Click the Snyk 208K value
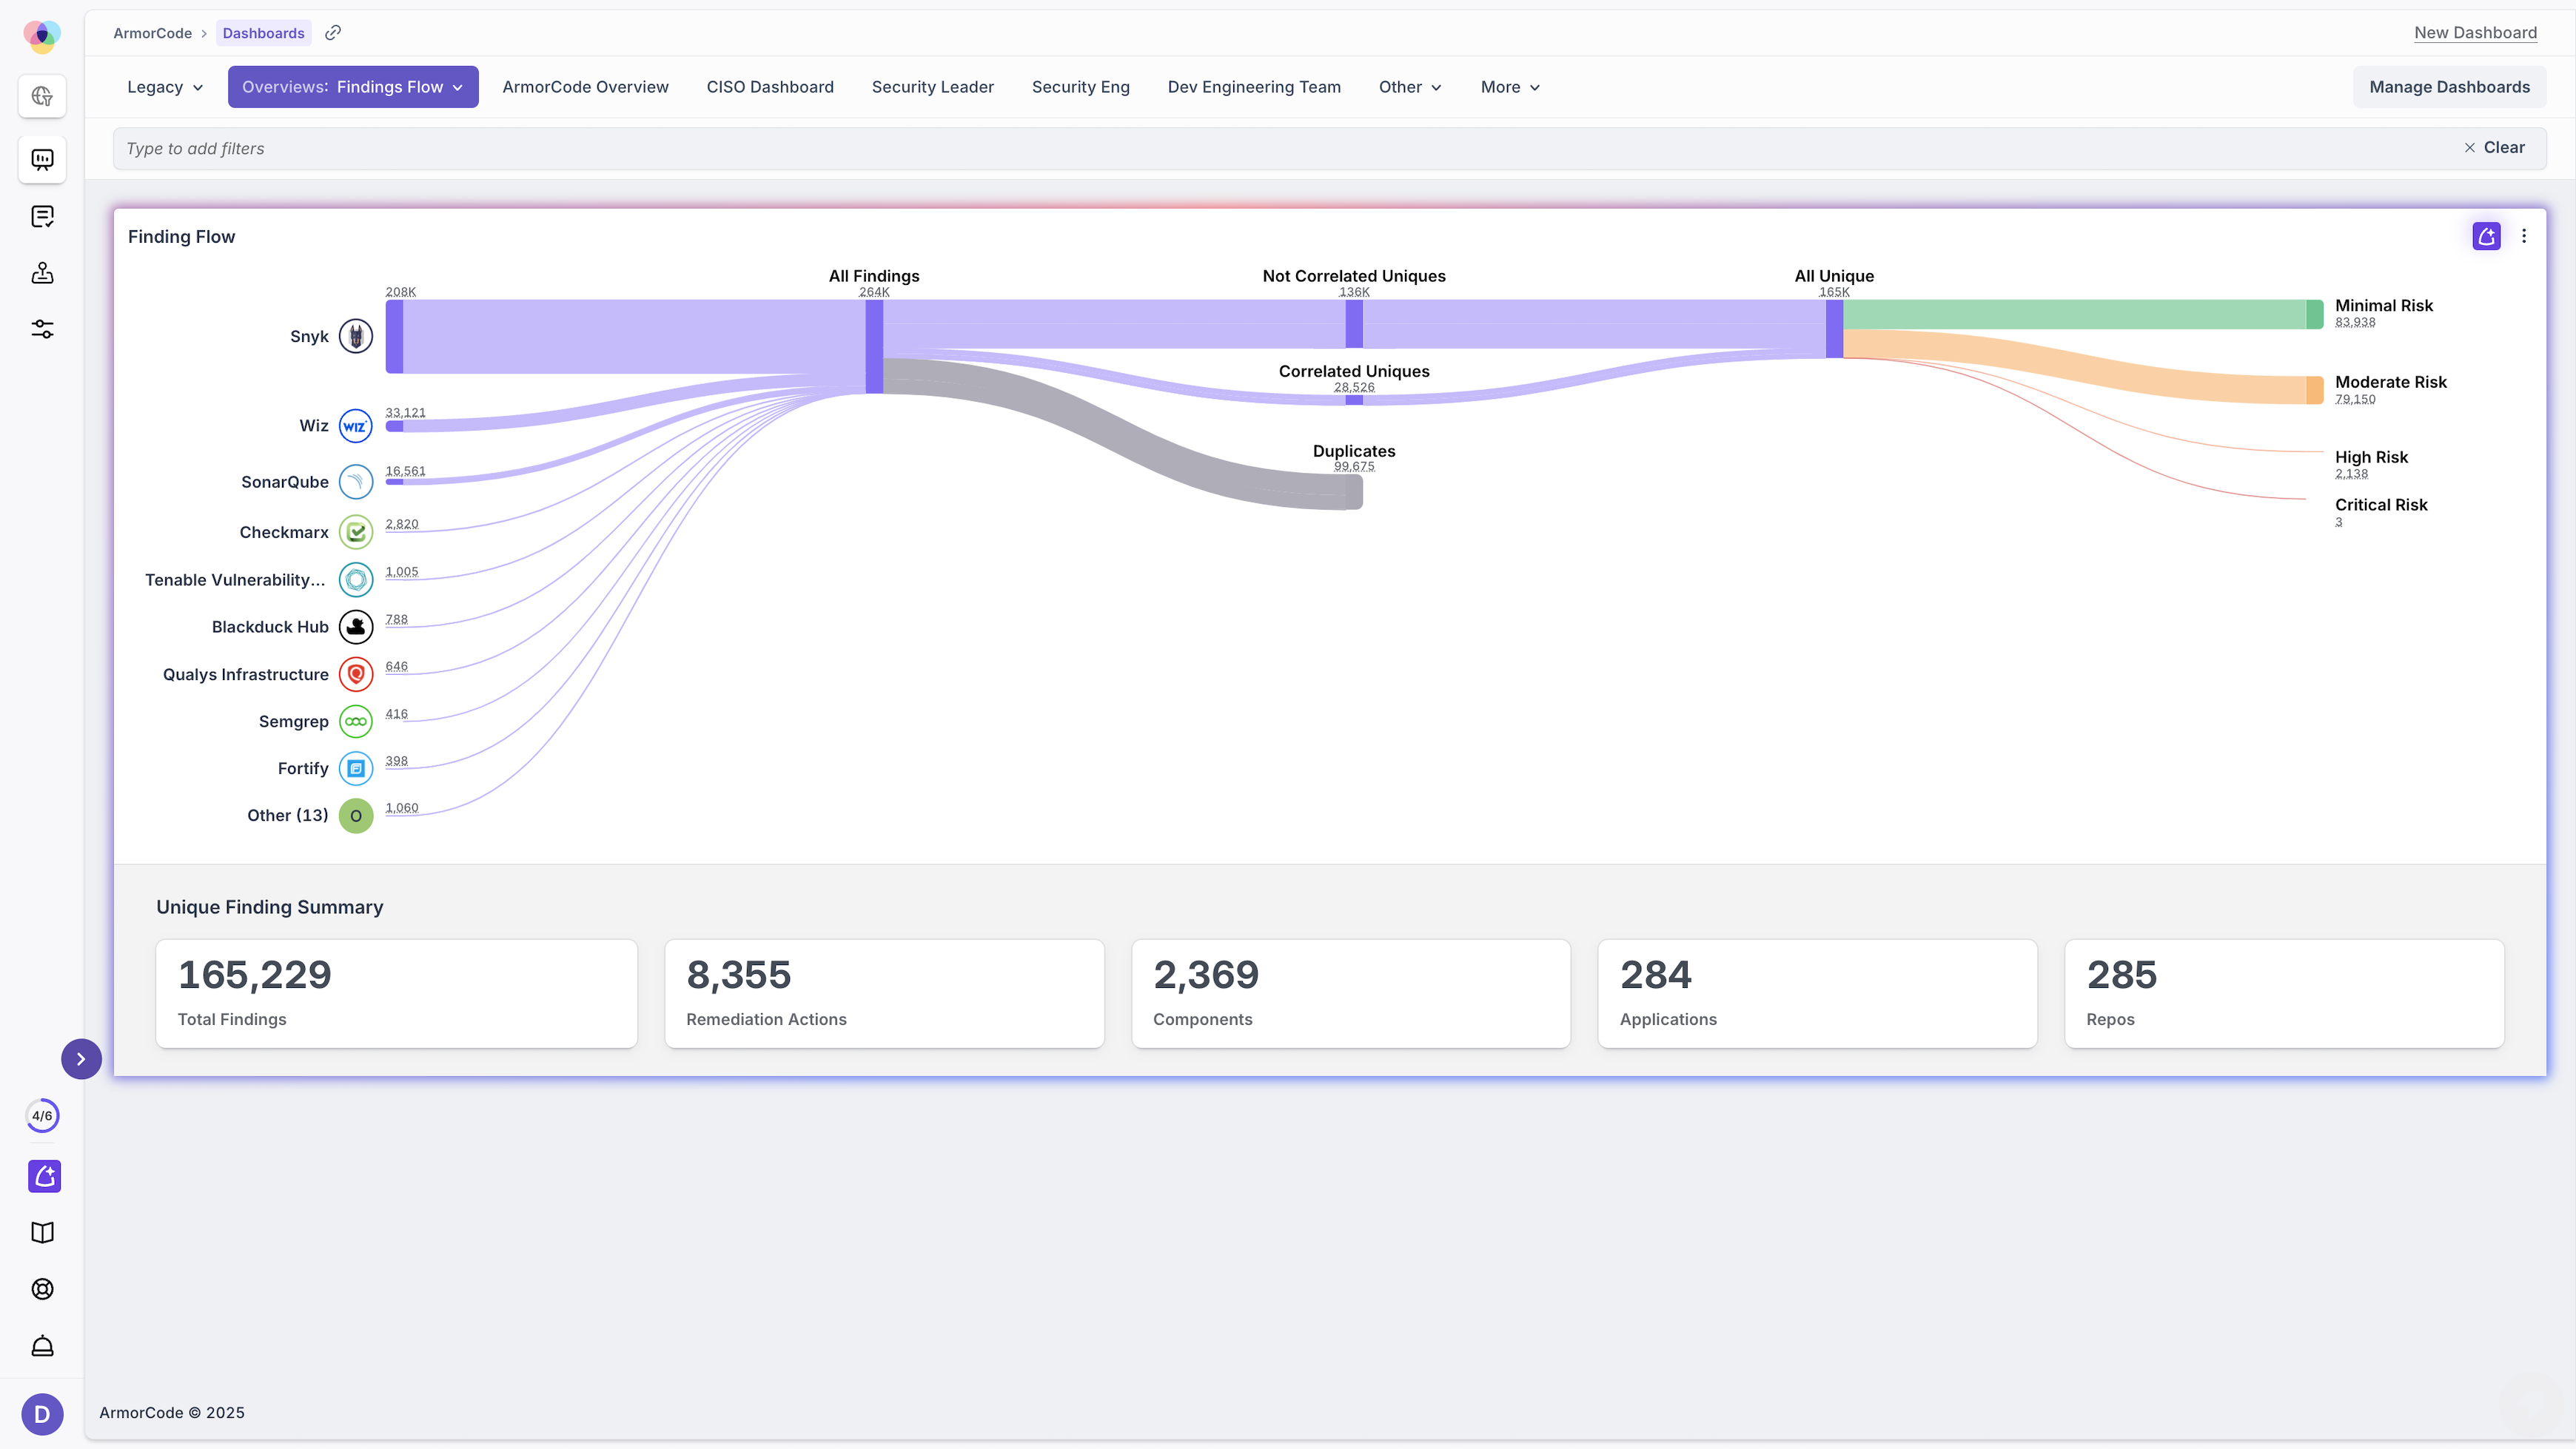 (x=400, y=292)
